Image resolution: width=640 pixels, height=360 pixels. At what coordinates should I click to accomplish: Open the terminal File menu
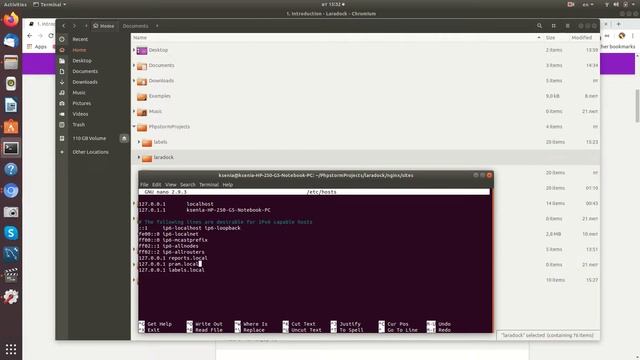click(144, 184)
